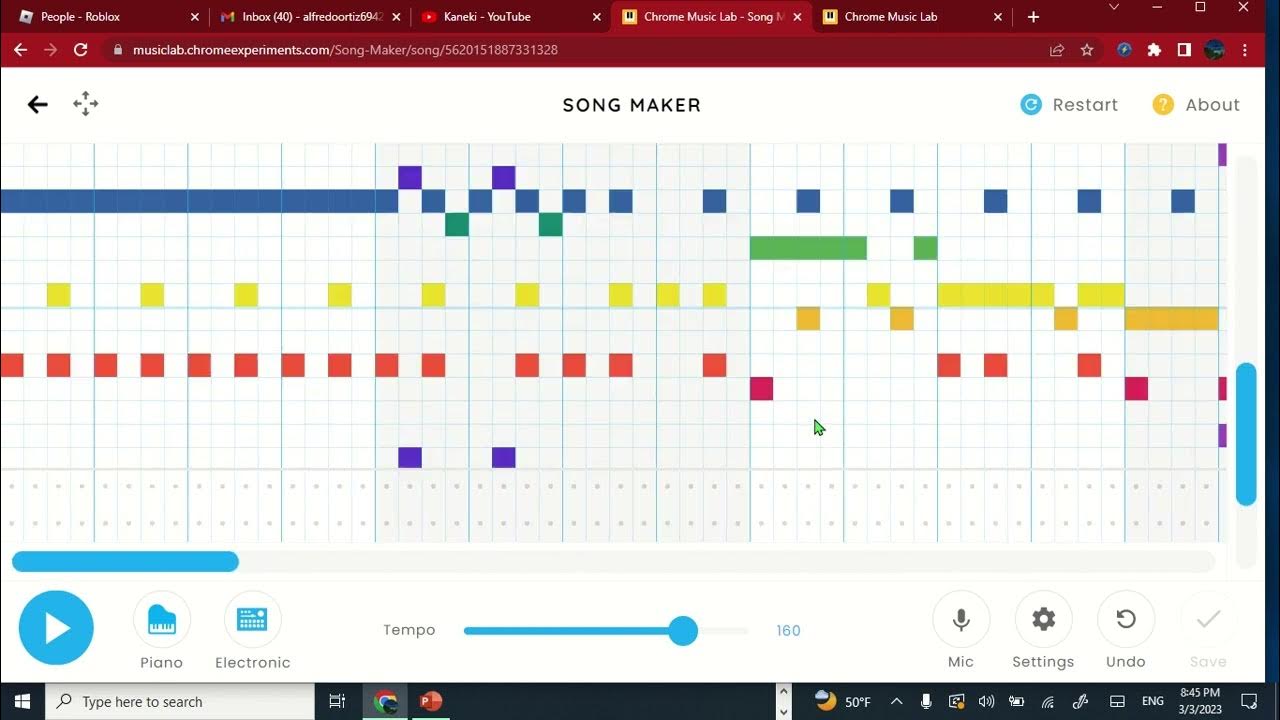Click the back arrow in Song Maker

[x=38, y=104]
